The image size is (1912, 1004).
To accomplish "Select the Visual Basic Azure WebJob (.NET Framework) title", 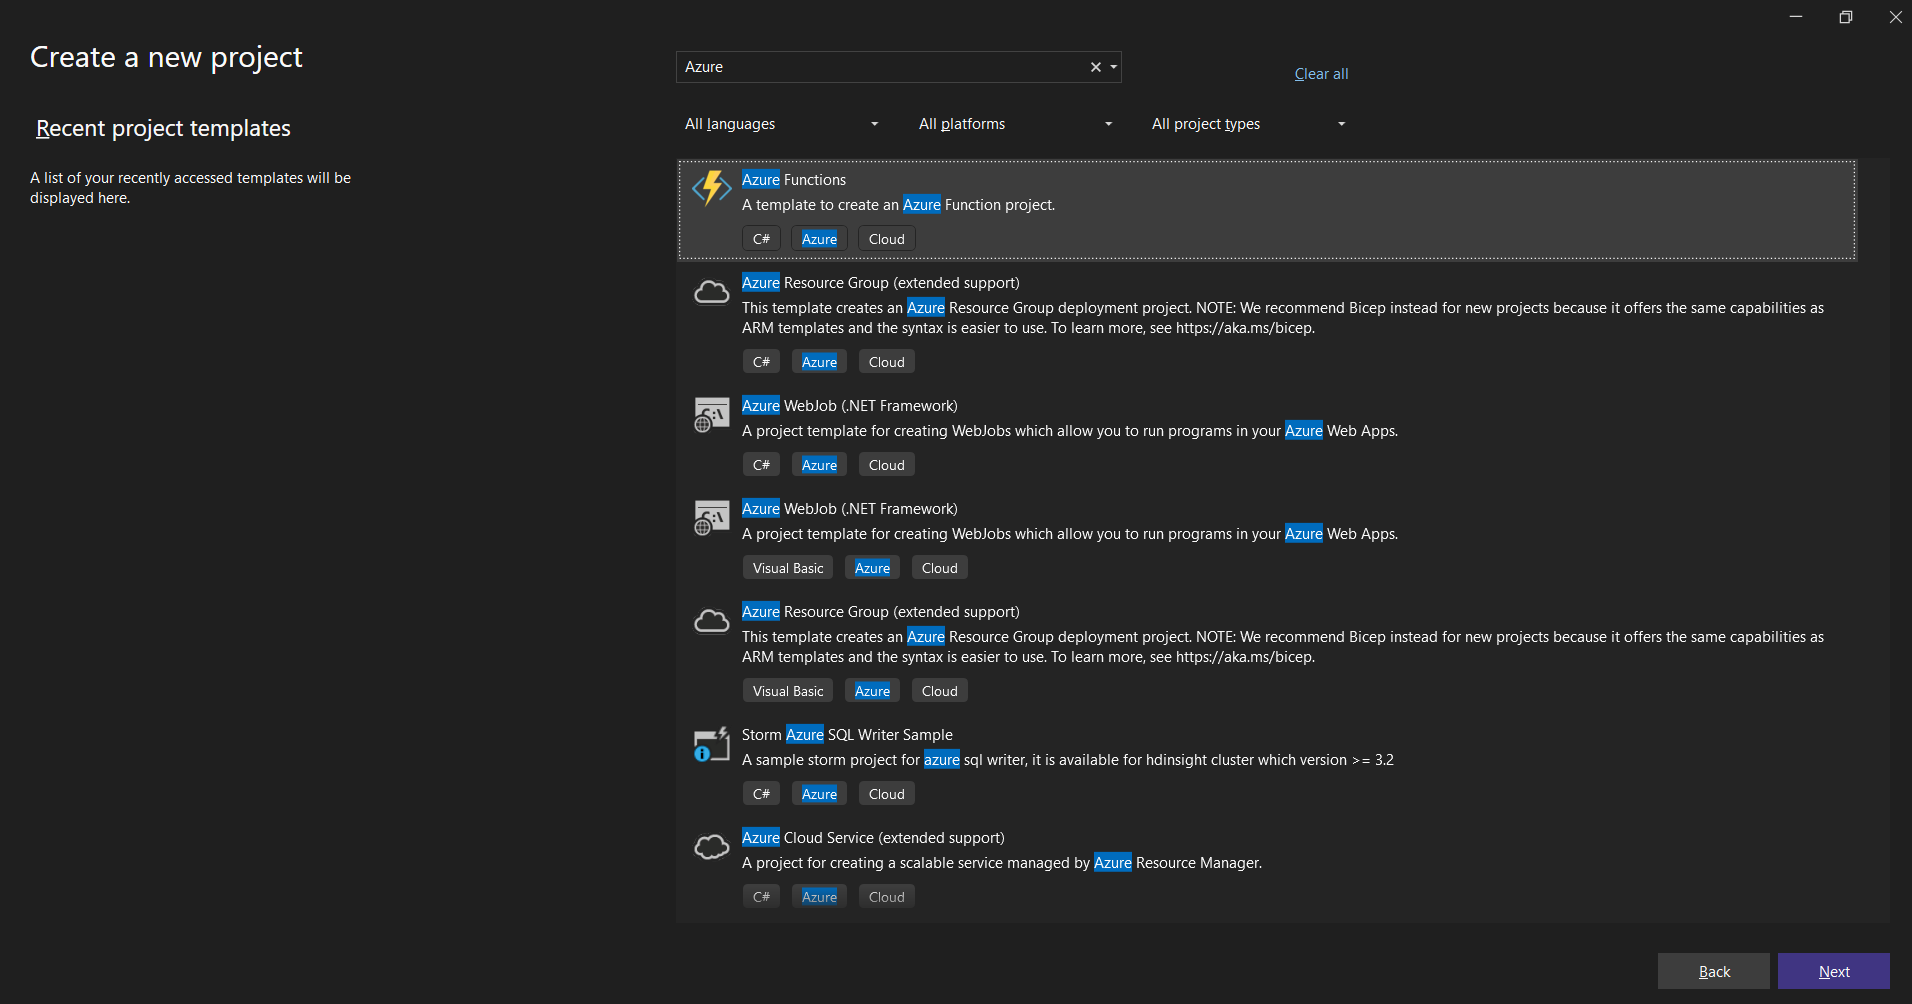I will [850, 509].
